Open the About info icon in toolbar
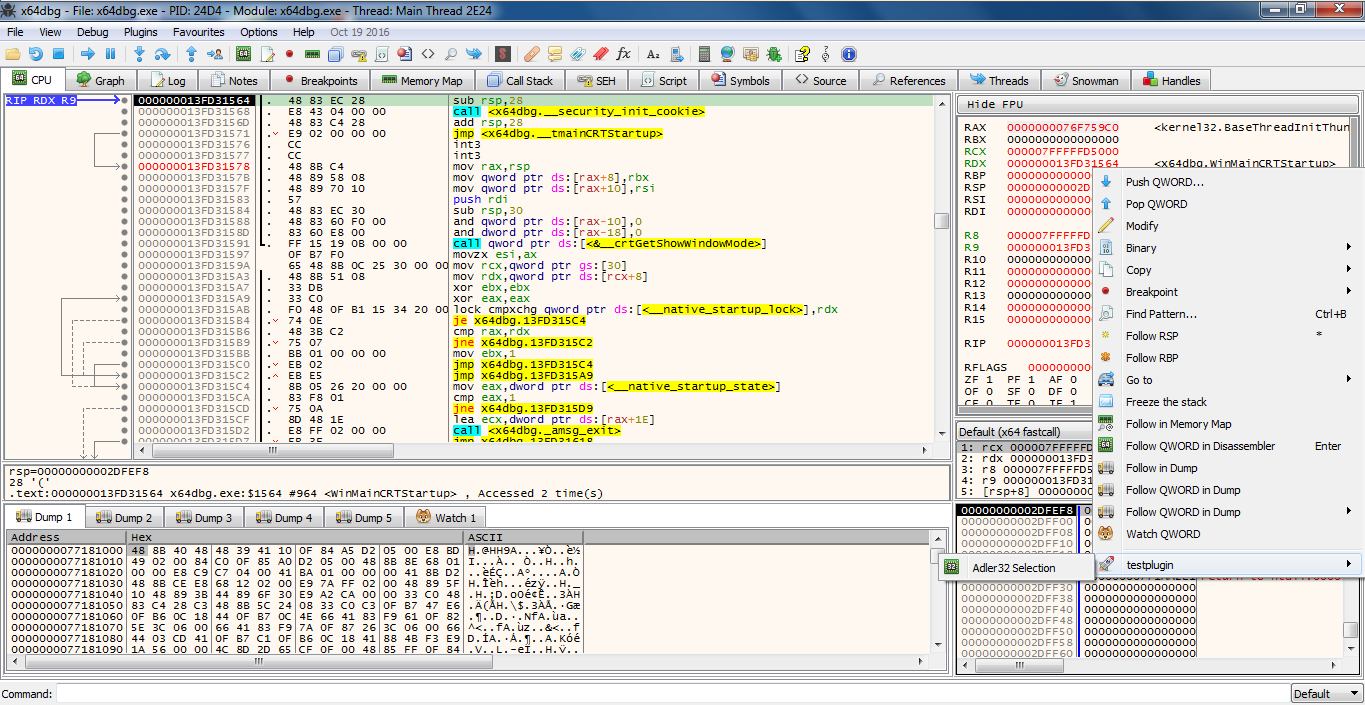 (849, 54)
